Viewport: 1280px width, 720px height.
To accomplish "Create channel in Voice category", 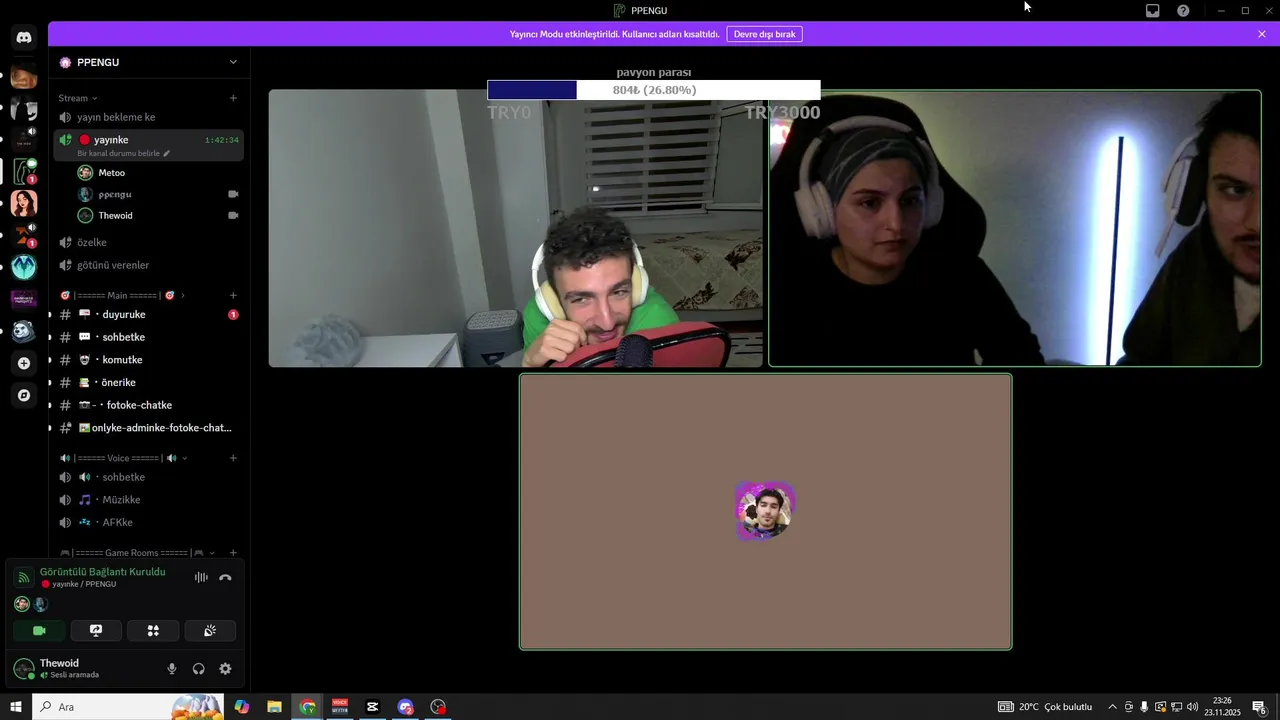I will [233, 458].
